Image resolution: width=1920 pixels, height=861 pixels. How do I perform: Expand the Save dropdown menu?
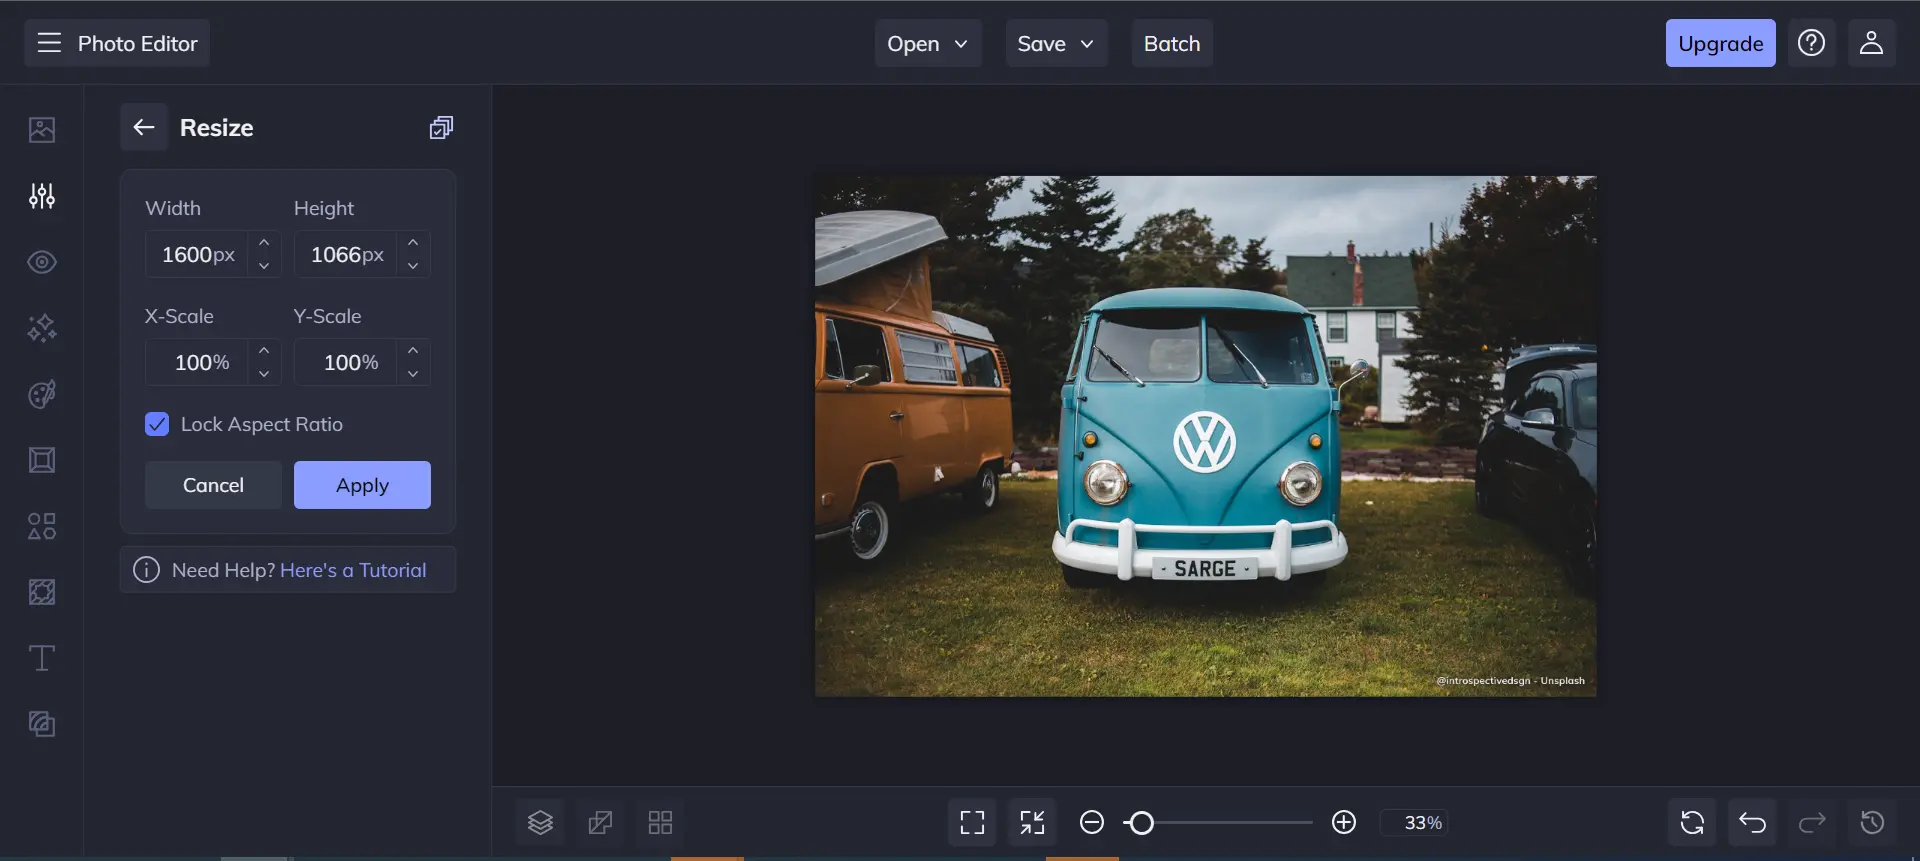[x=1056, y=43]
